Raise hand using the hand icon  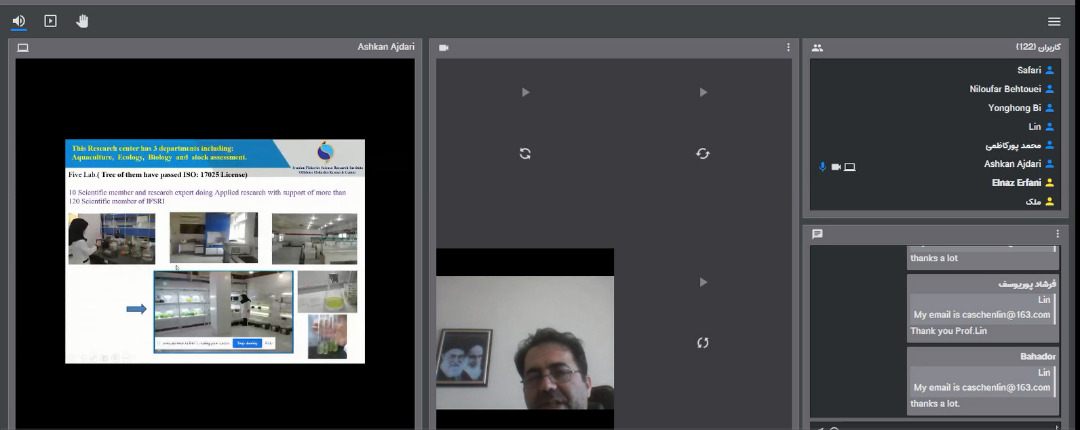pyautogui.click(x=82, y=21)
